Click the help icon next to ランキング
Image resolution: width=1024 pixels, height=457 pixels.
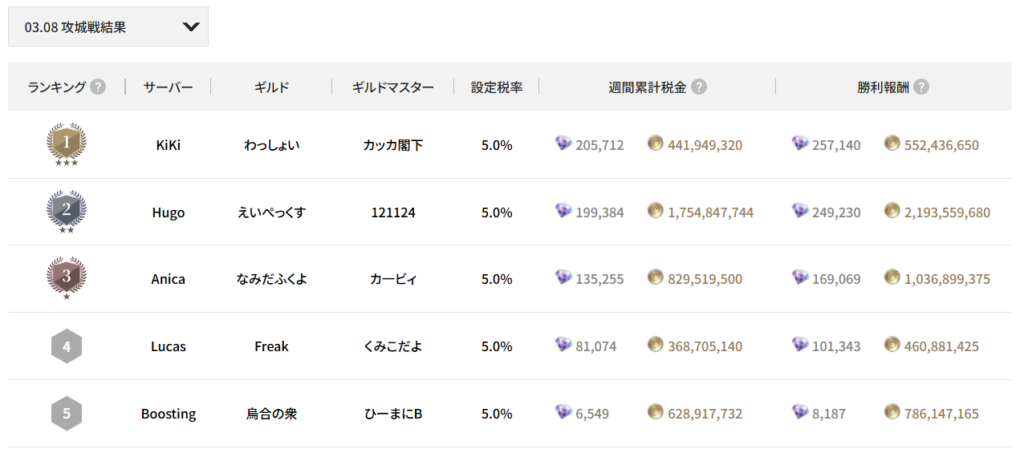(x=98, y=87)
